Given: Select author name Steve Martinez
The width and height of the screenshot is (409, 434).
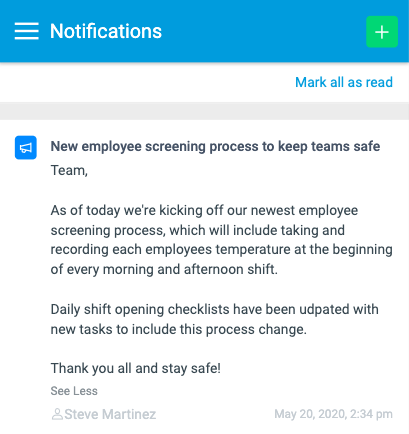Looking at the screenshot, I should click(110, 414).
